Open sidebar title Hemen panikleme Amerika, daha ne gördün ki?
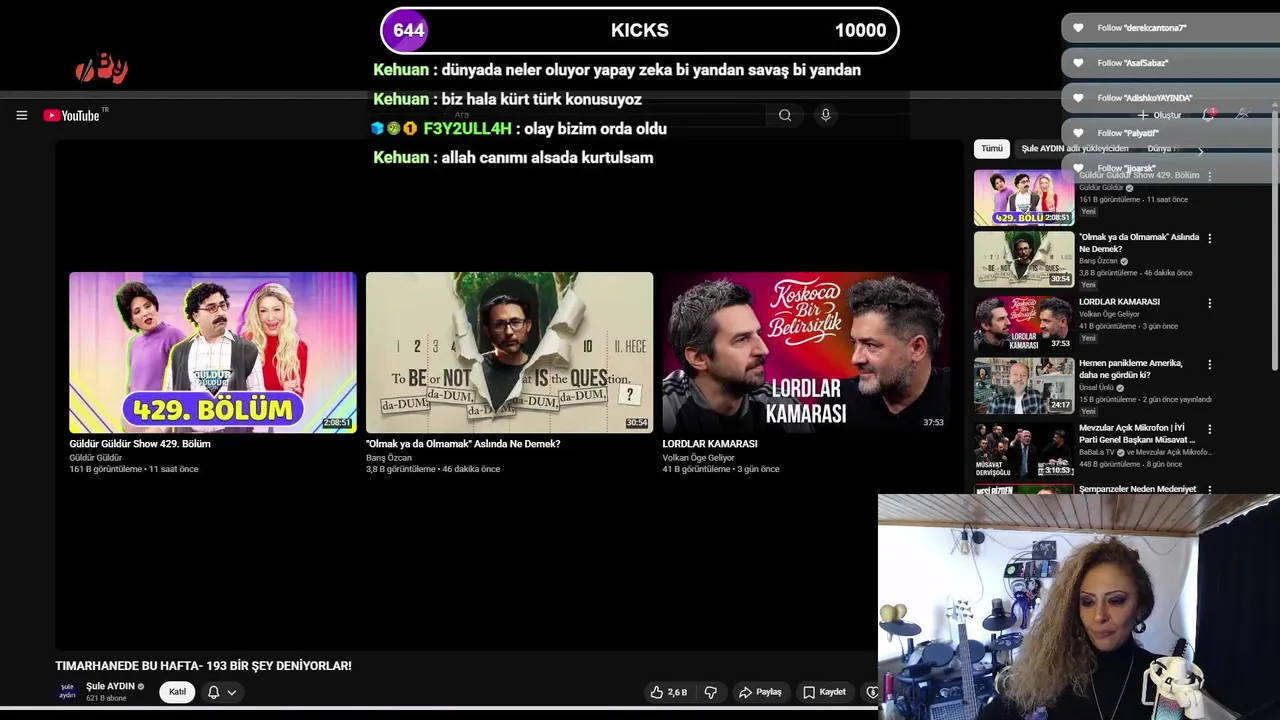 1130,369
